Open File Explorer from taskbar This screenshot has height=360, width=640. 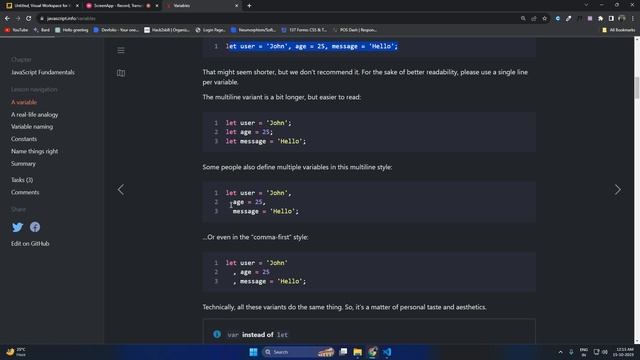pos(358,352)
